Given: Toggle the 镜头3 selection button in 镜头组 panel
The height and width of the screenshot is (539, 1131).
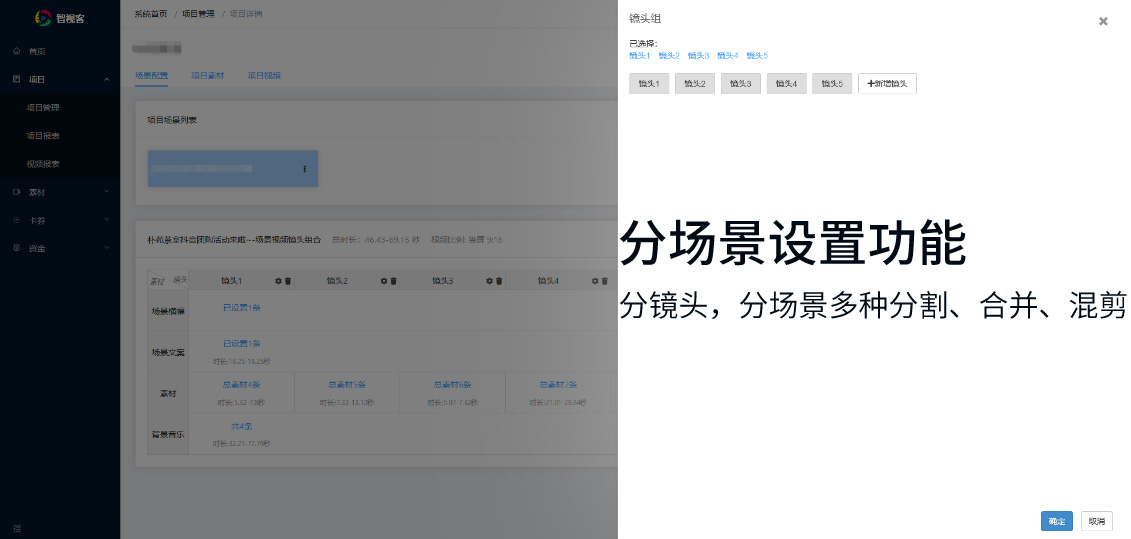Looking at the screenshot, I should click(740, 84).
